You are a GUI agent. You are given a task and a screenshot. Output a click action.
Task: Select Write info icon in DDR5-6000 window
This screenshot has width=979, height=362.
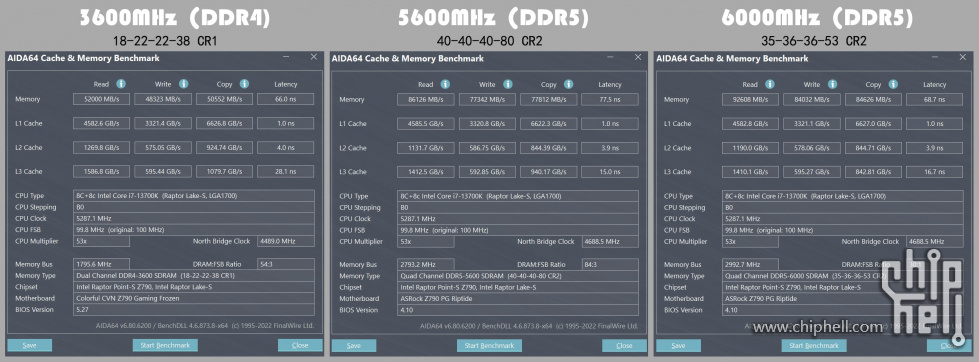833,84
